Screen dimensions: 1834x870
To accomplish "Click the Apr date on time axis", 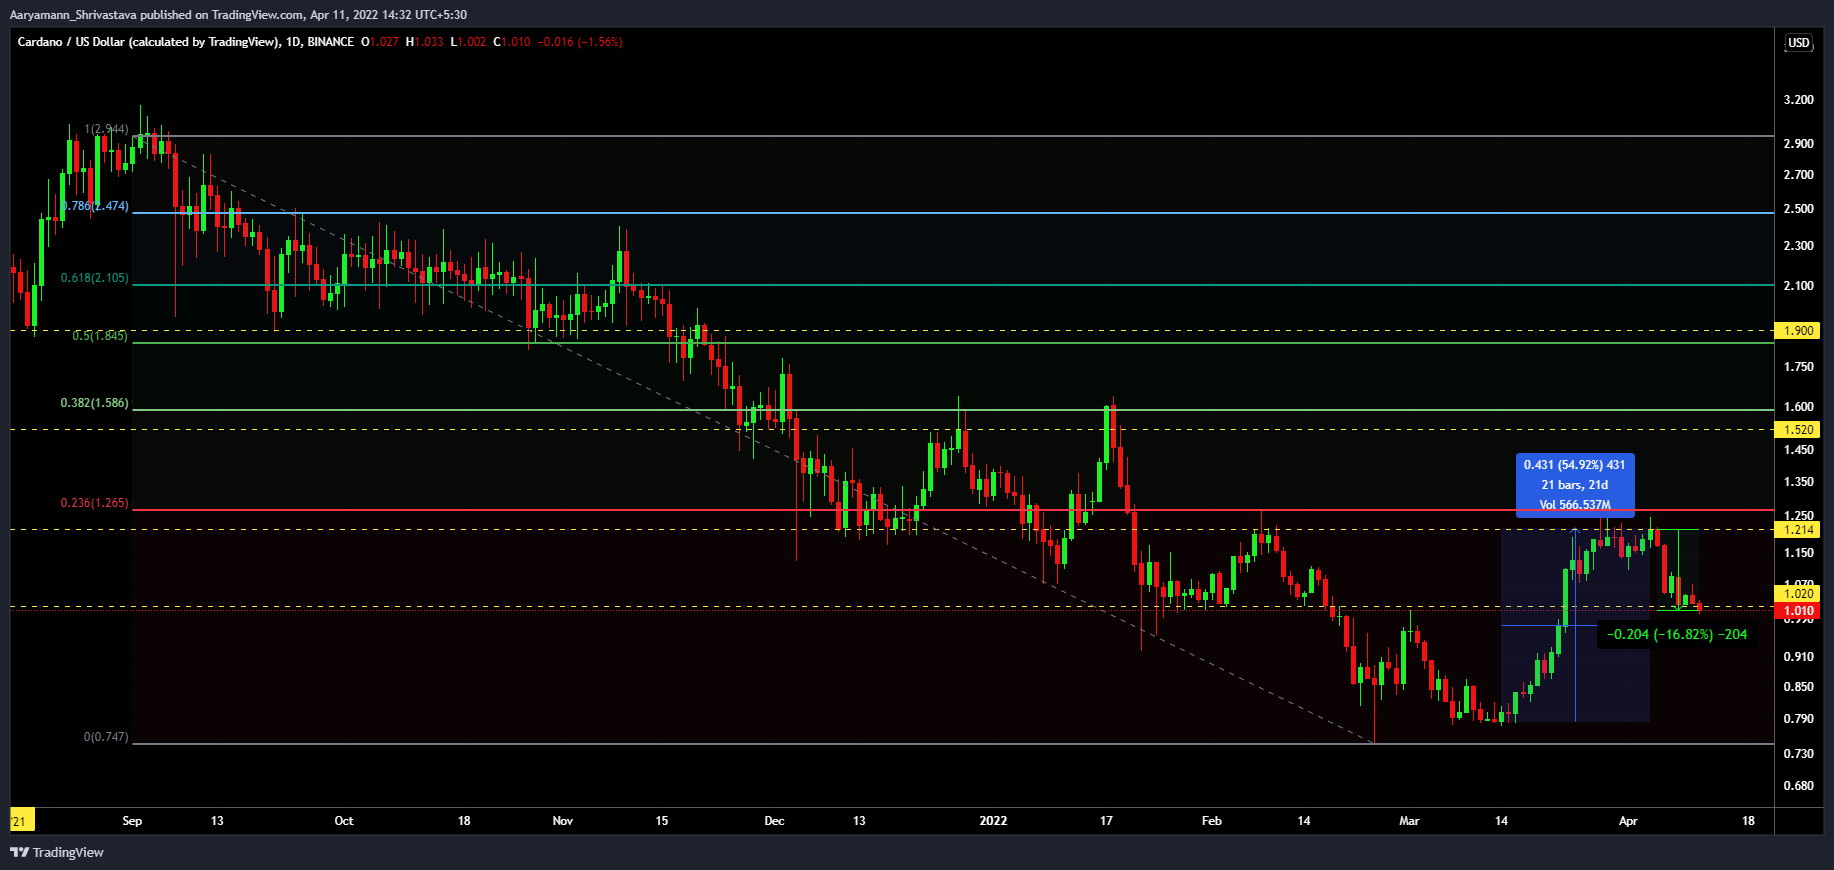I will pos(1628,821).
